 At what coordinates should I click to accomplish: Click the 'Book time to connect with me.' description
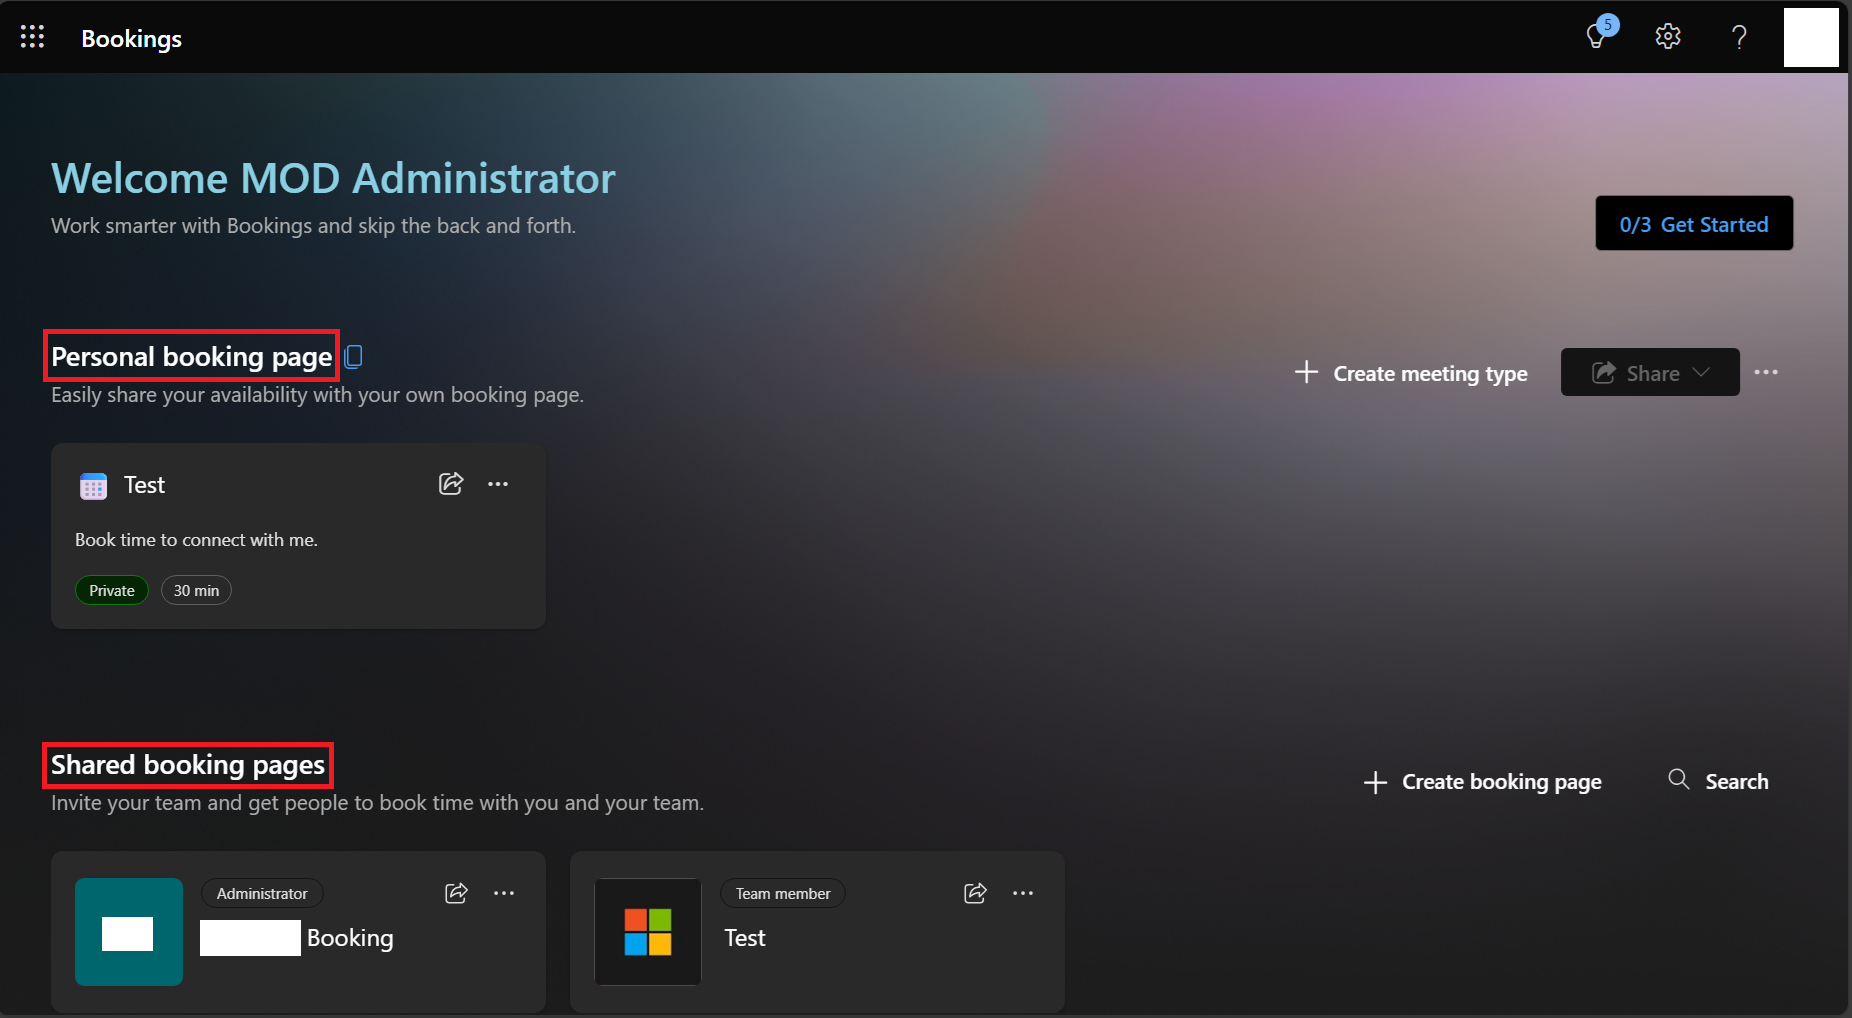(x=196, y=540)
